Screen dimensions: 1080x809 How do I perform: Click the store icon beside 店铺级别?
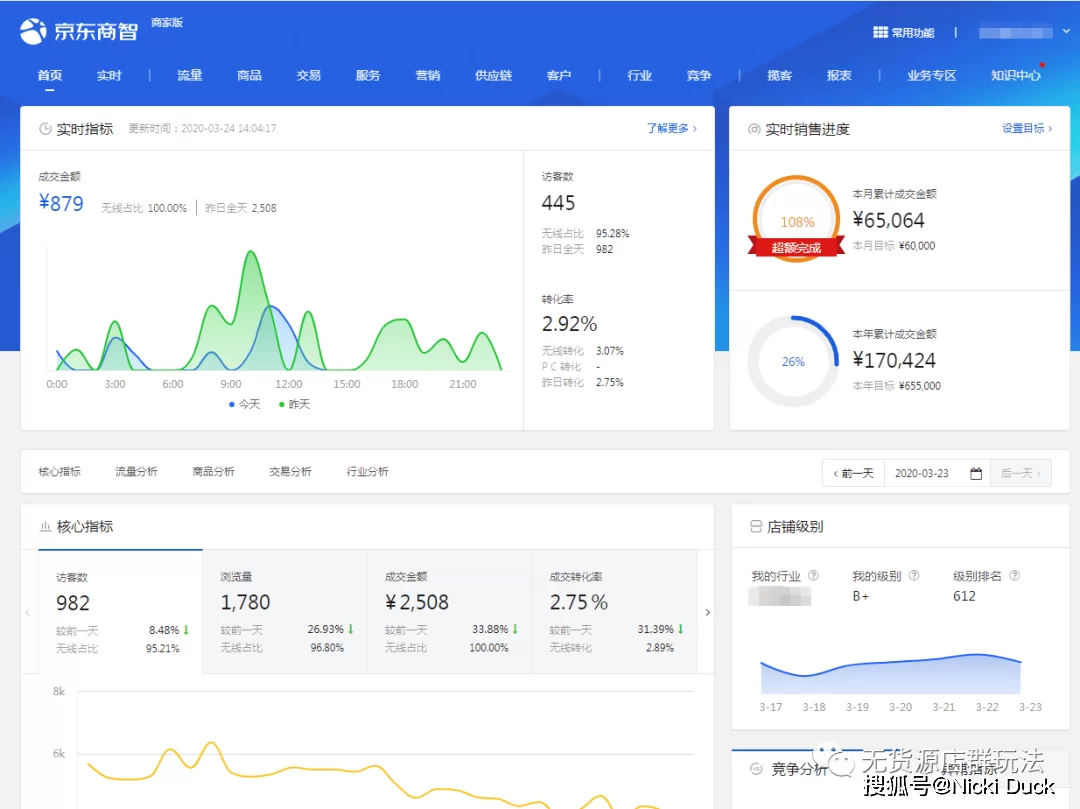(755, 526)
